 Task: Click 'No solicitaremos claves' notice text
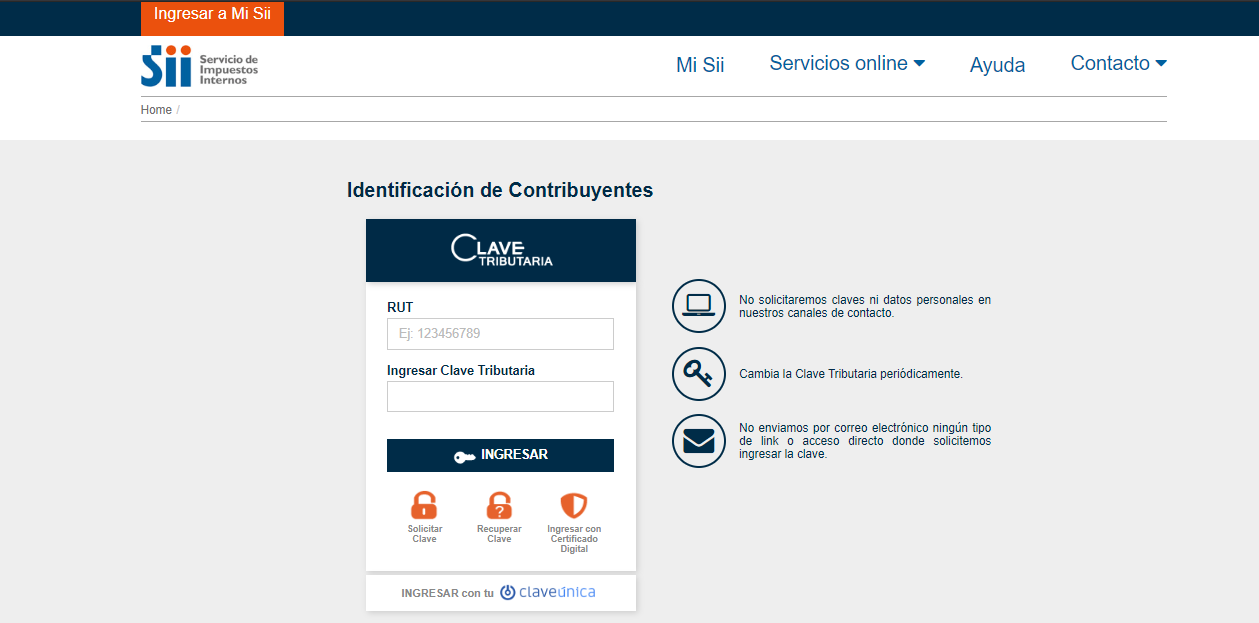point(865,306)
